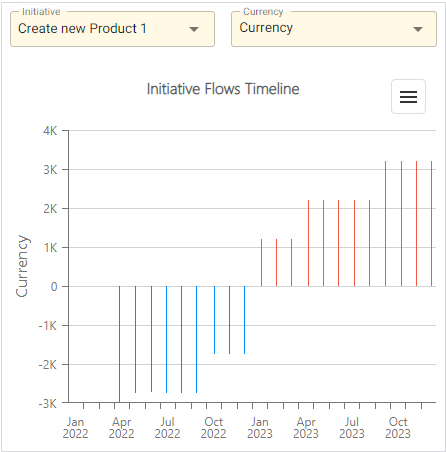446x452 pixels.
Task: Click the 'Jan 2023' x-axis label
Action: 260,428
